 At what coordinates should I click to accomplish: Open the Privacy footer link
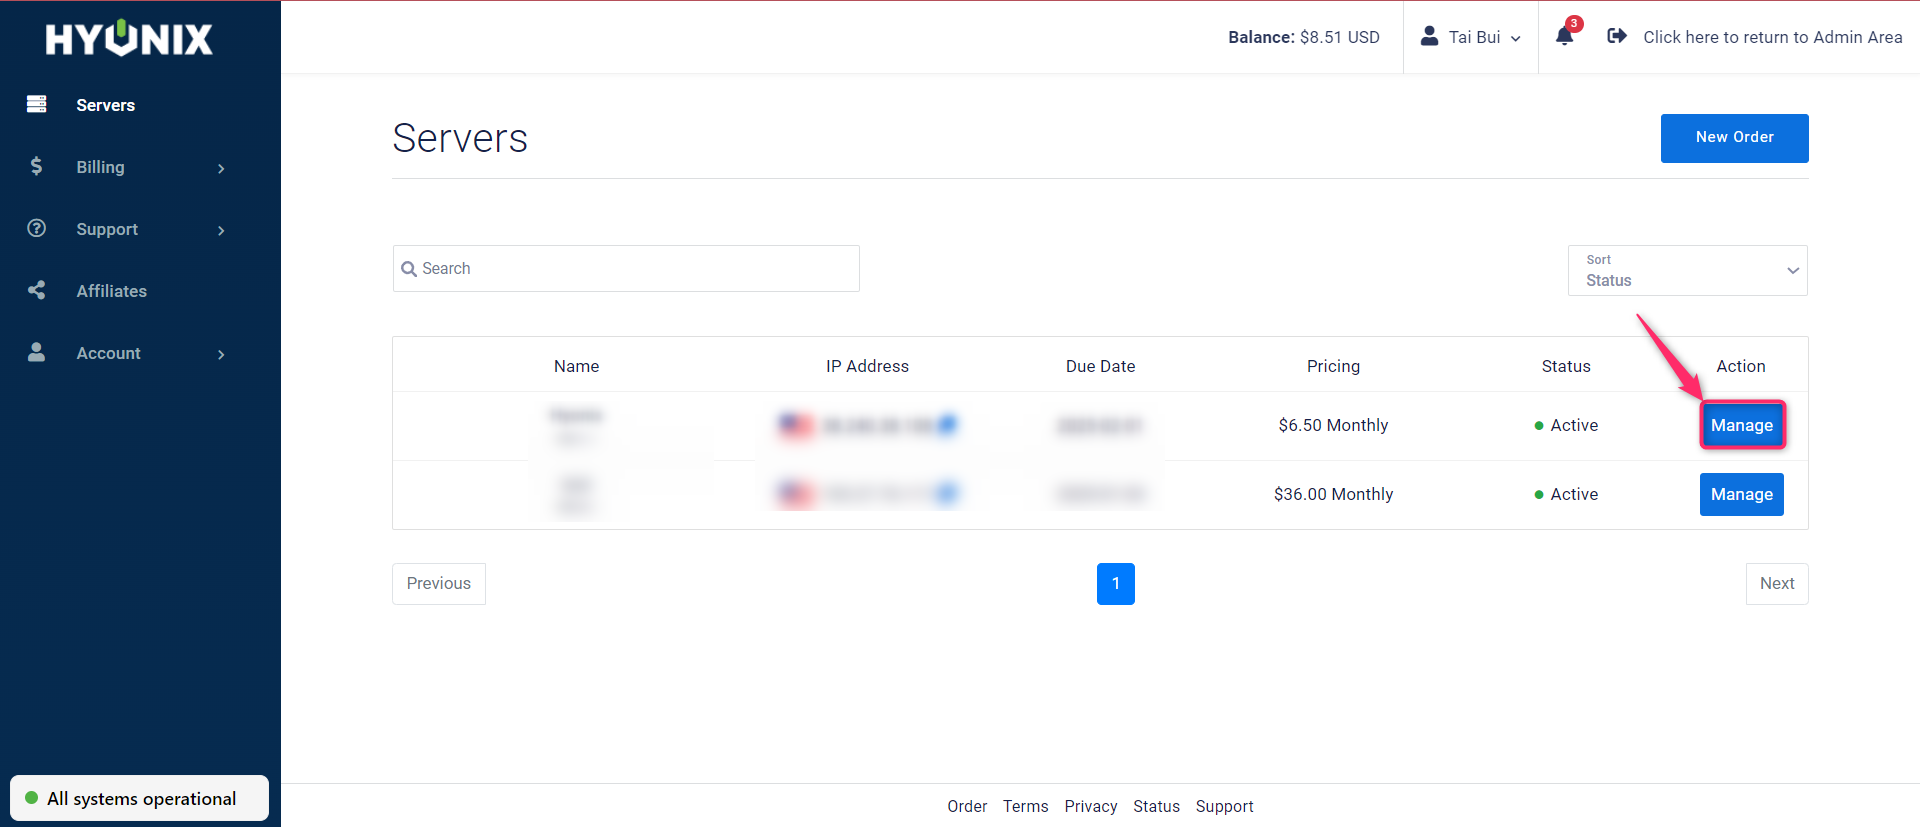click(x=1090, y=806)
